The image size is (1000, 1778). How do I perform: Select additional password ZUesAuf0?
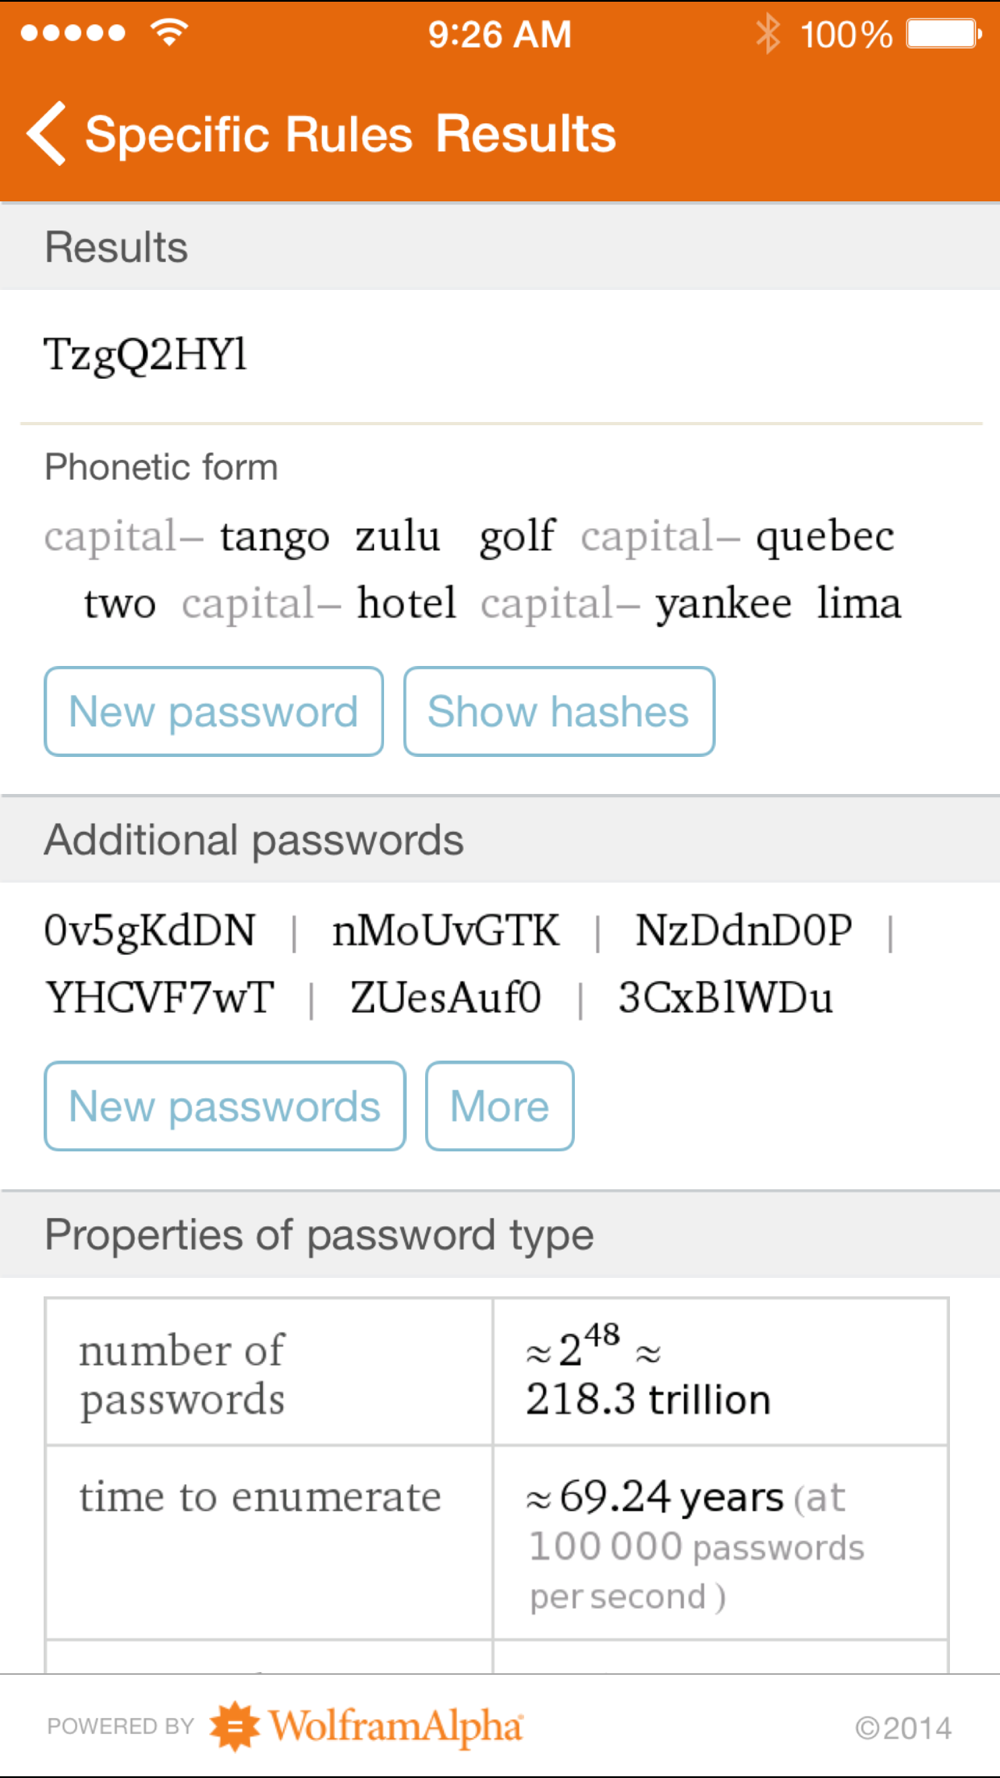pos(446,998)
